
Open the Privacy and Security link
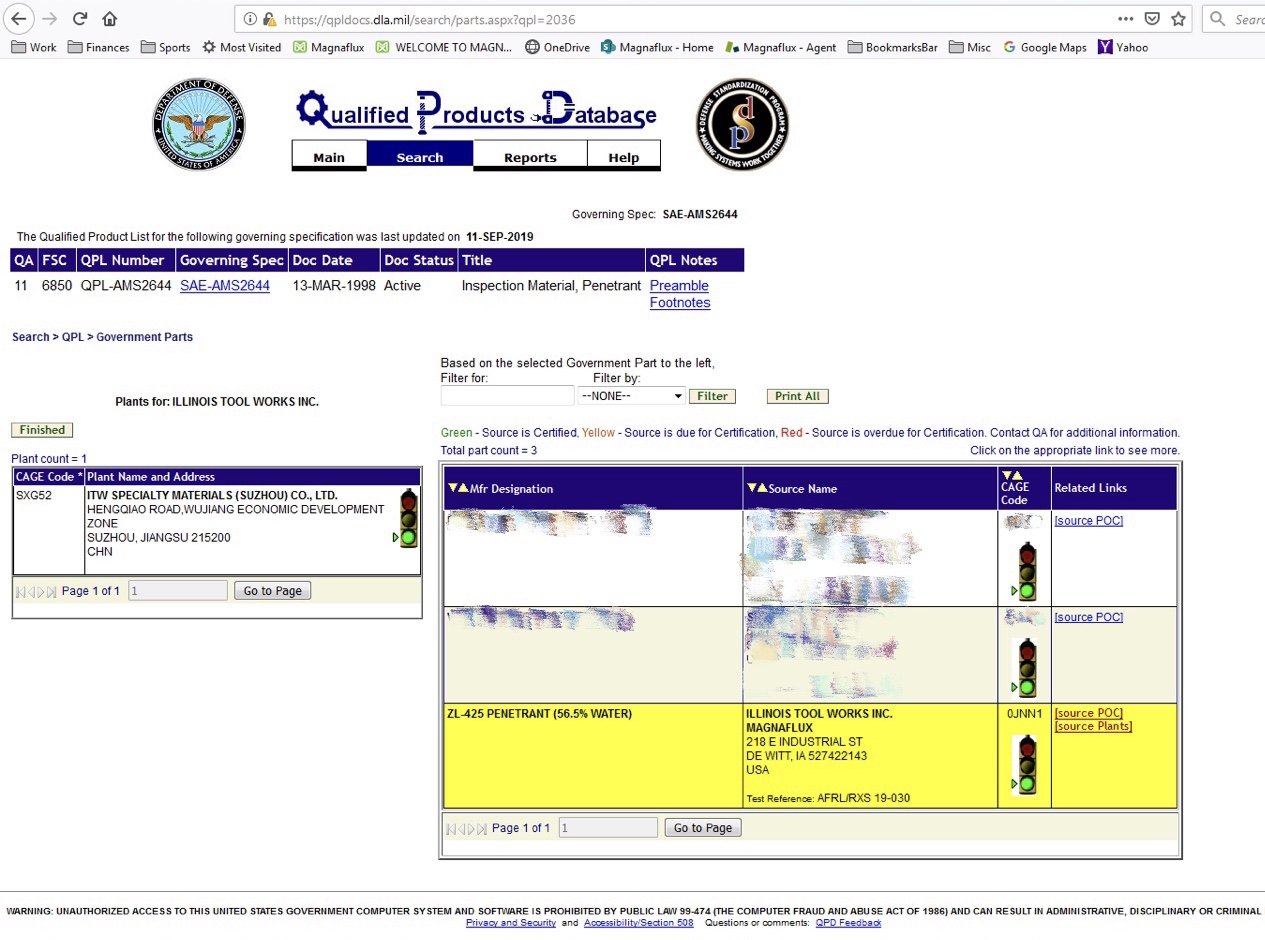coord(511,923)
